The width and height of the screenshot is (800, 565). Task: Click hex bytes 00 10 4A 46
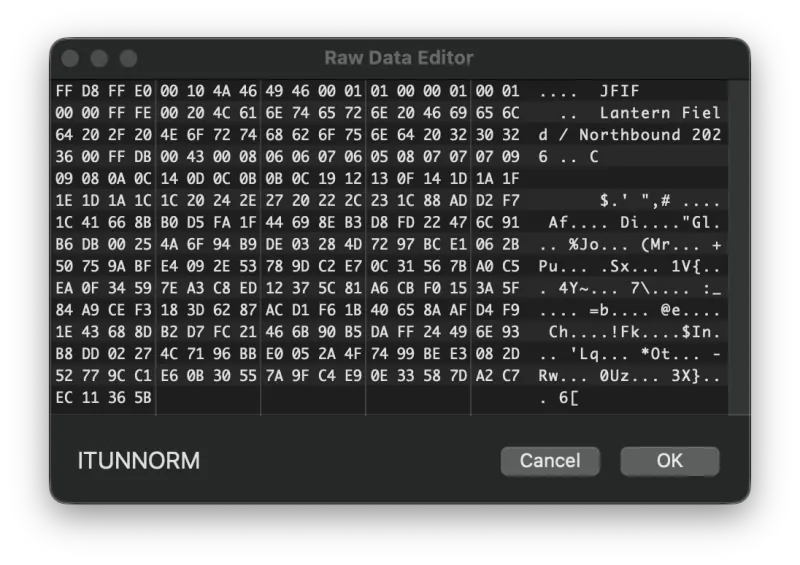pyautogui.click(x=208, y=91)
